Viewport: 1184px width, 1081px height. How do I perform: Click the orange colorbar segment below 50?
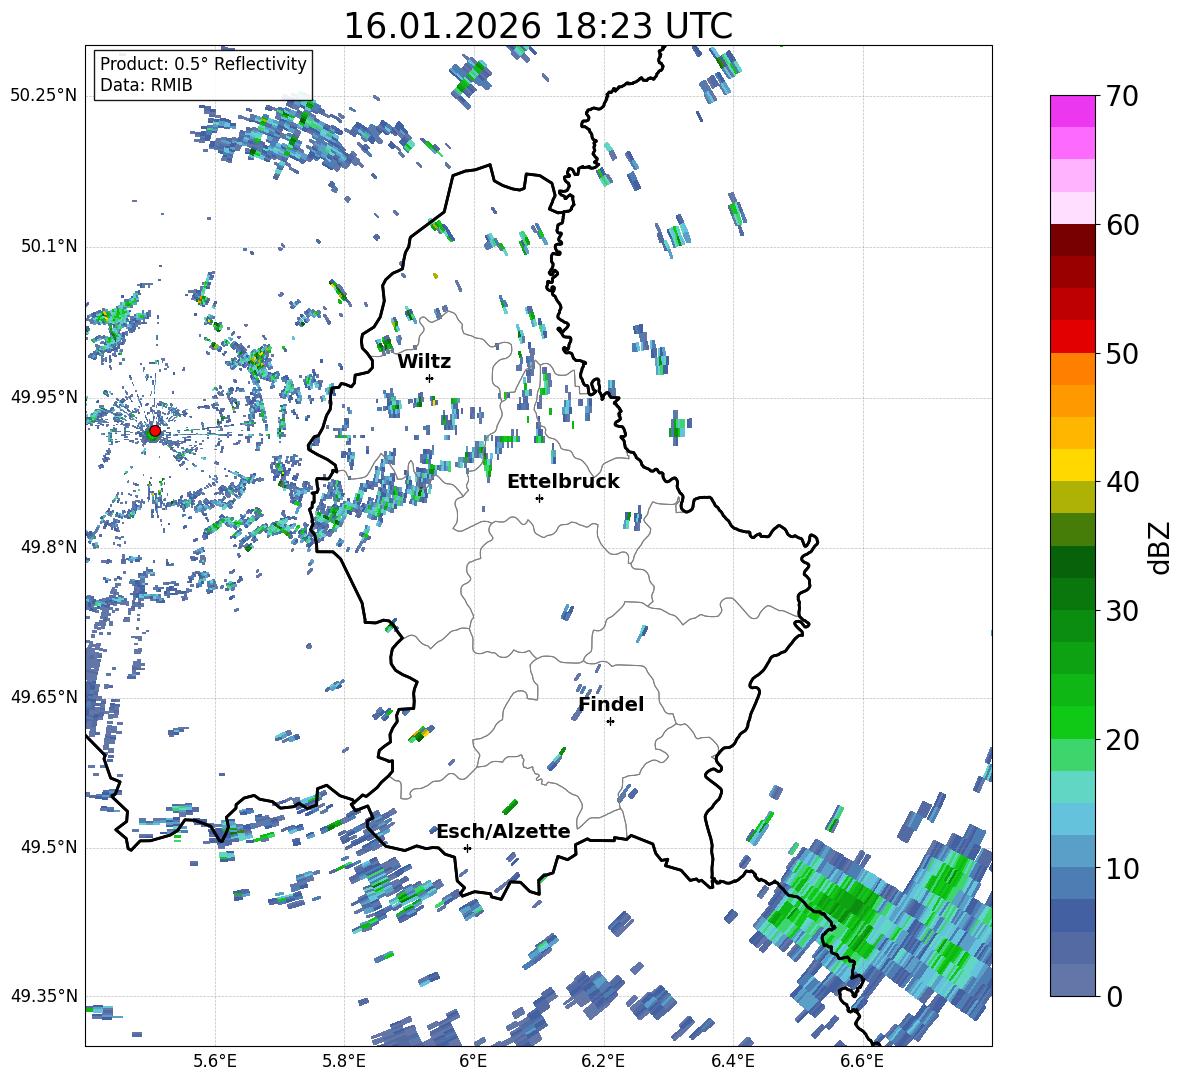coord(1072,369)
